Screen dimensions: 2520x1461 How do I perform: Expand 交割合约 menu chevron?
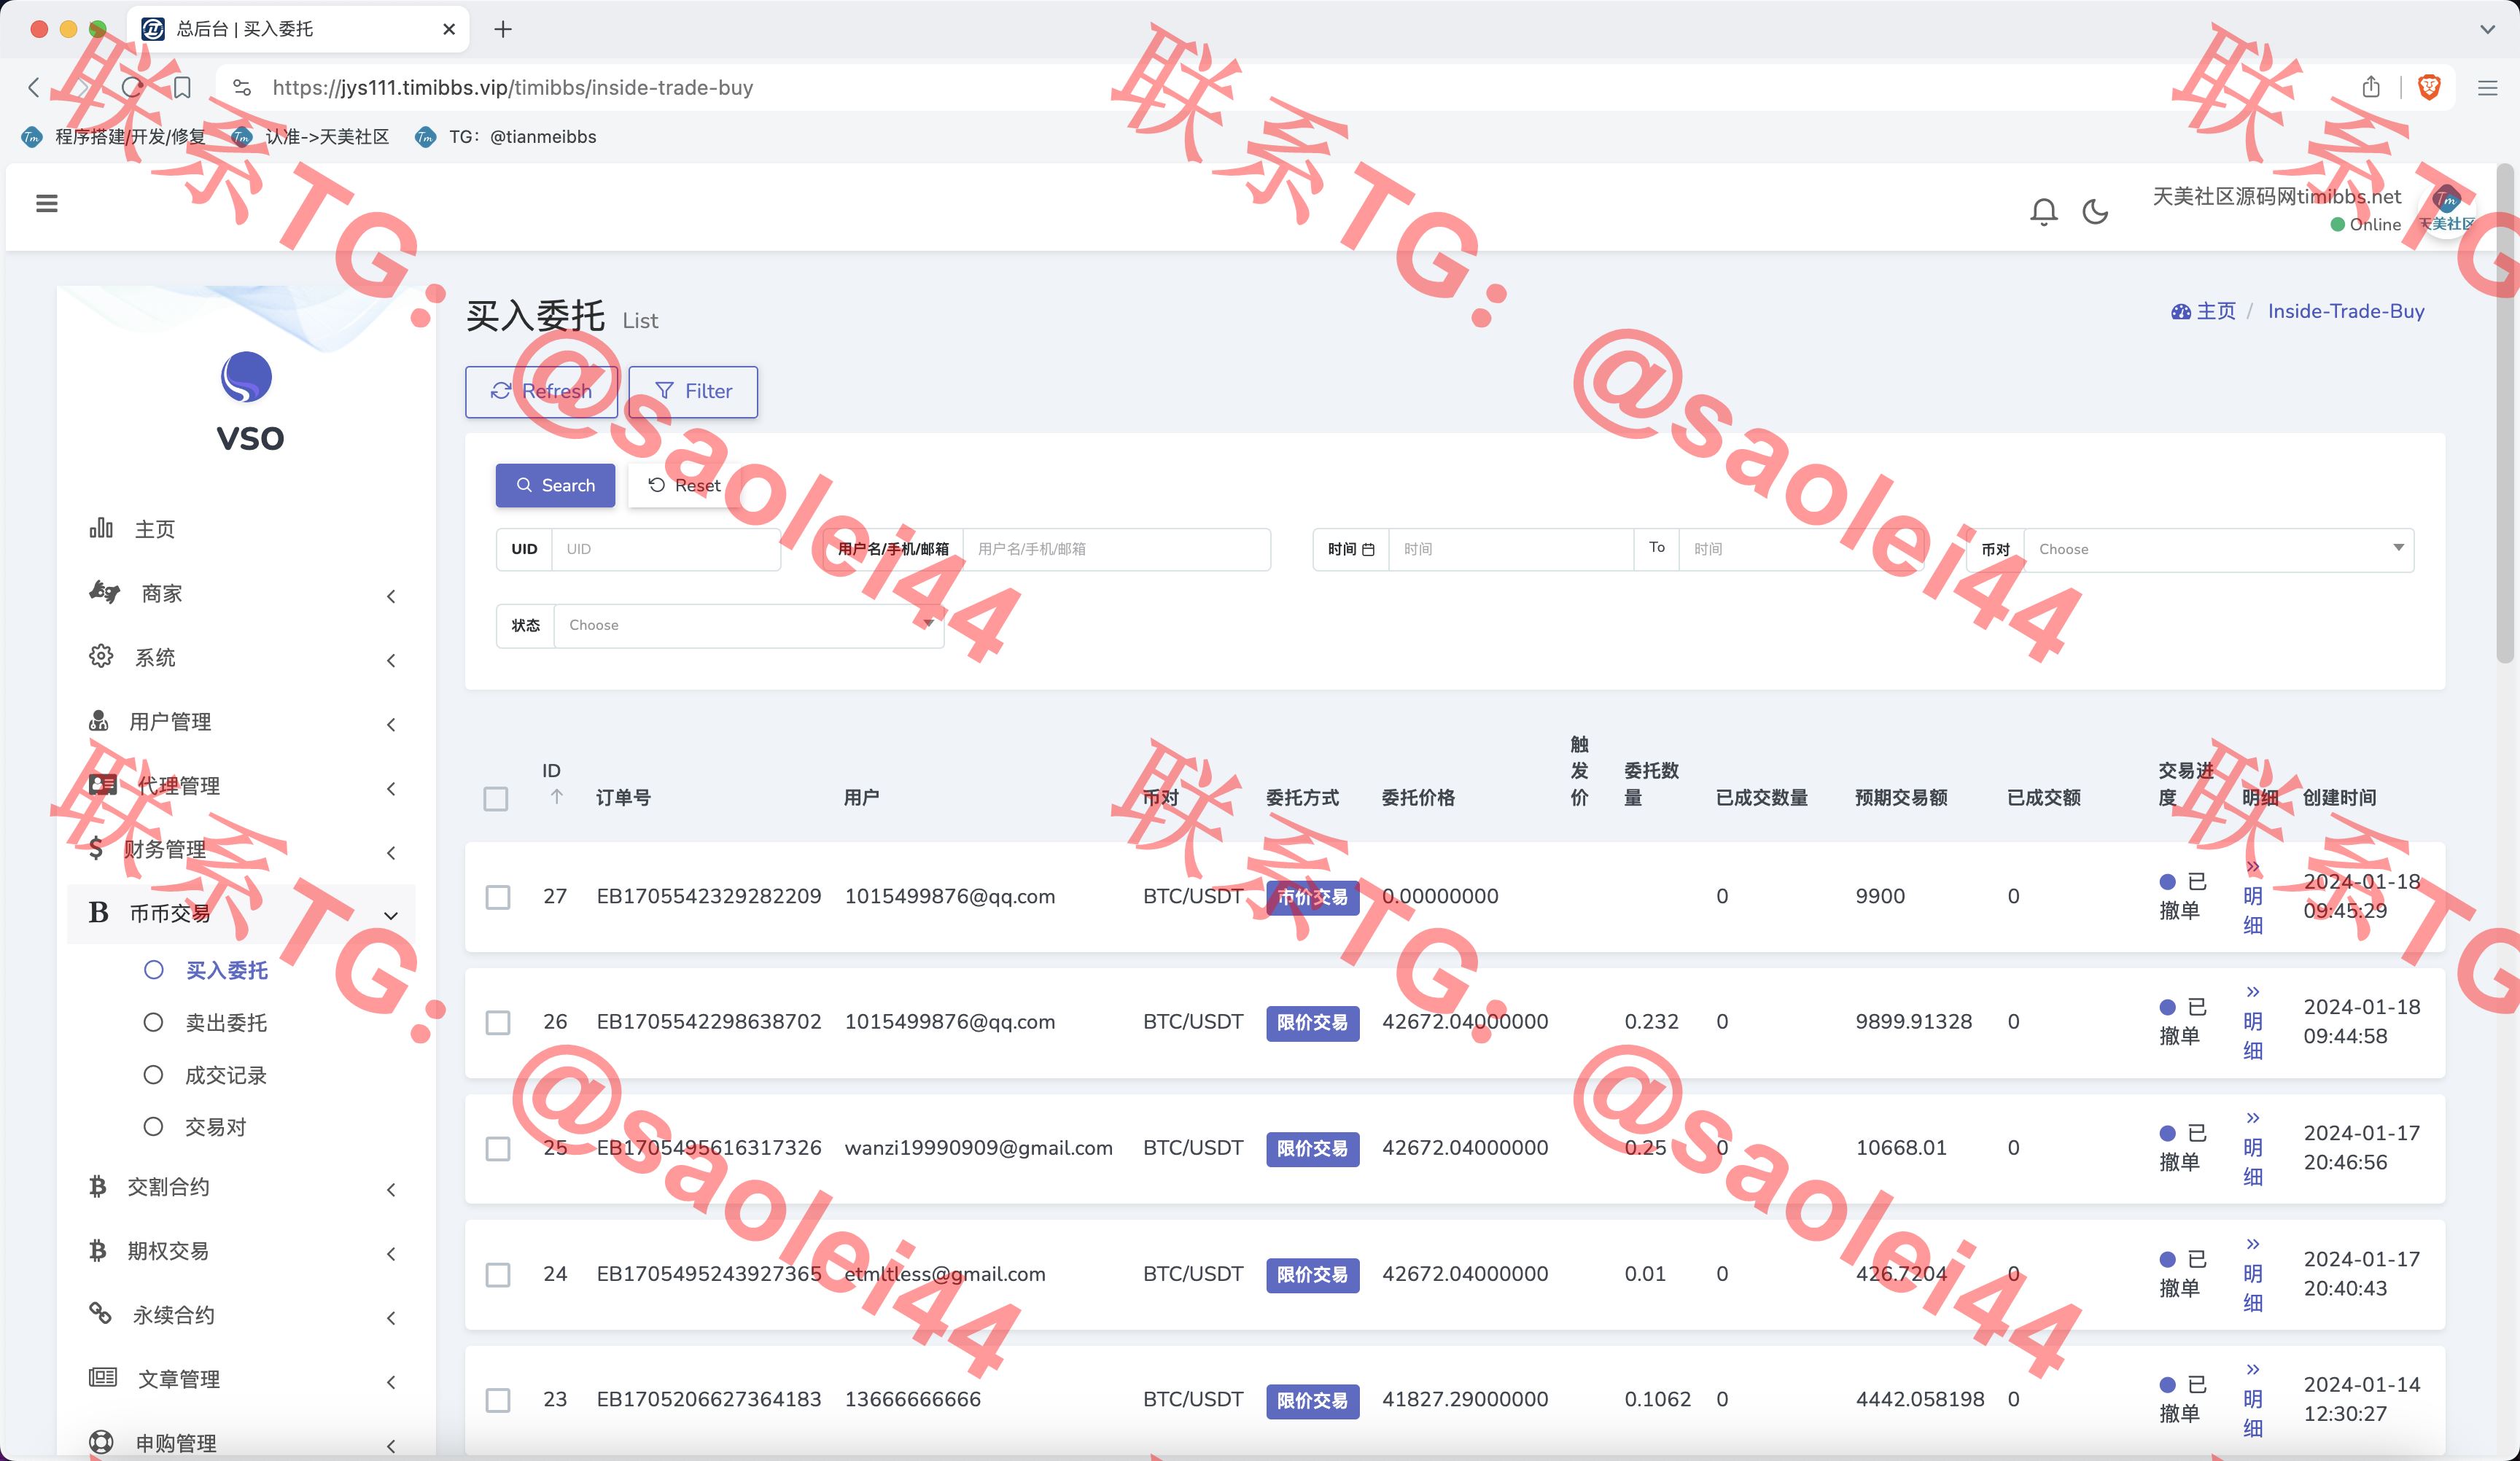click(x=391, y=1189)
